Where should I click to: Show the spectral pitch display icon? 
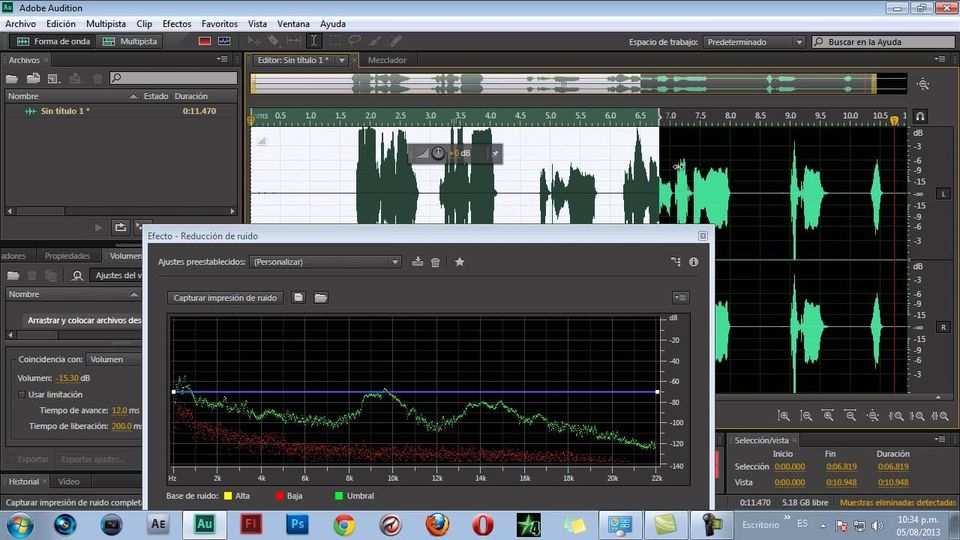[224, 41]
